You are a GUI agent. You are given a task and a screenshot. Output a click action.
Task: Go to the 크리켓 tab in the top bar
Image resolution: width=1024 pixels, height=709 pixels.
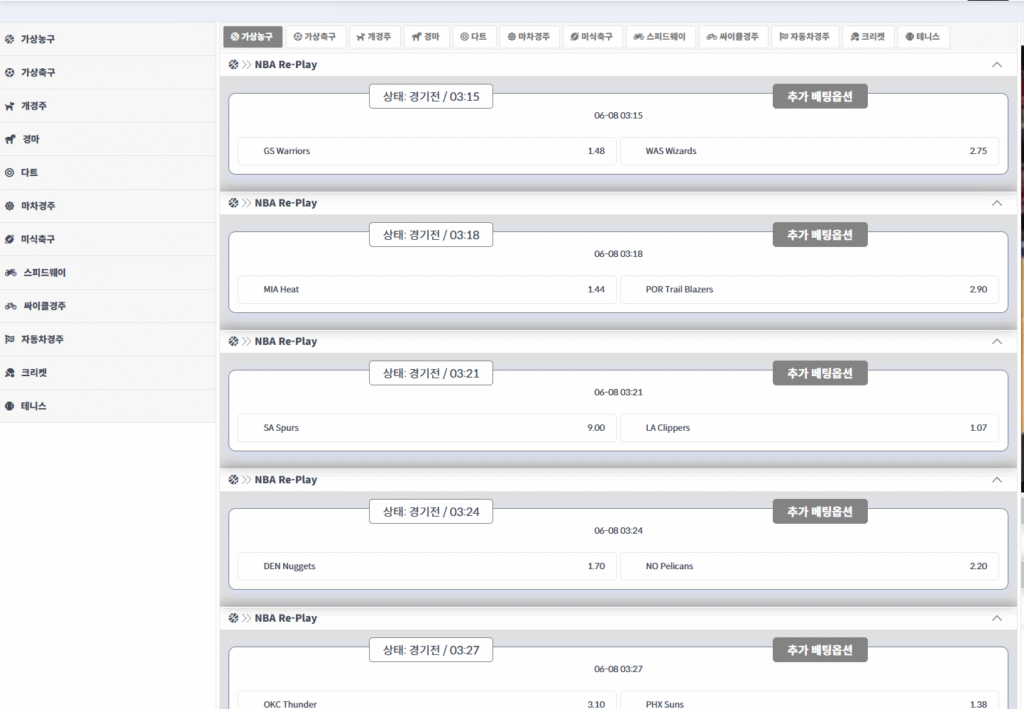click(x=868, y=37)
